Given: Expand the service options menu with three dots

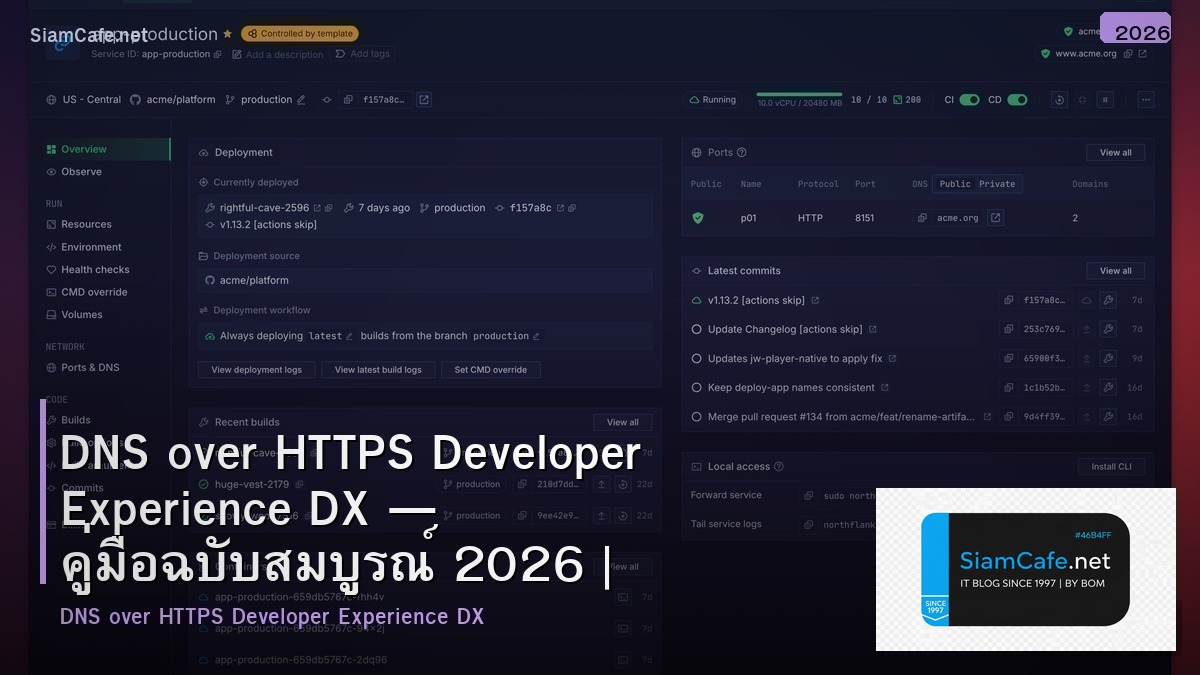Looking at the screenshot, I should 1145,99.
